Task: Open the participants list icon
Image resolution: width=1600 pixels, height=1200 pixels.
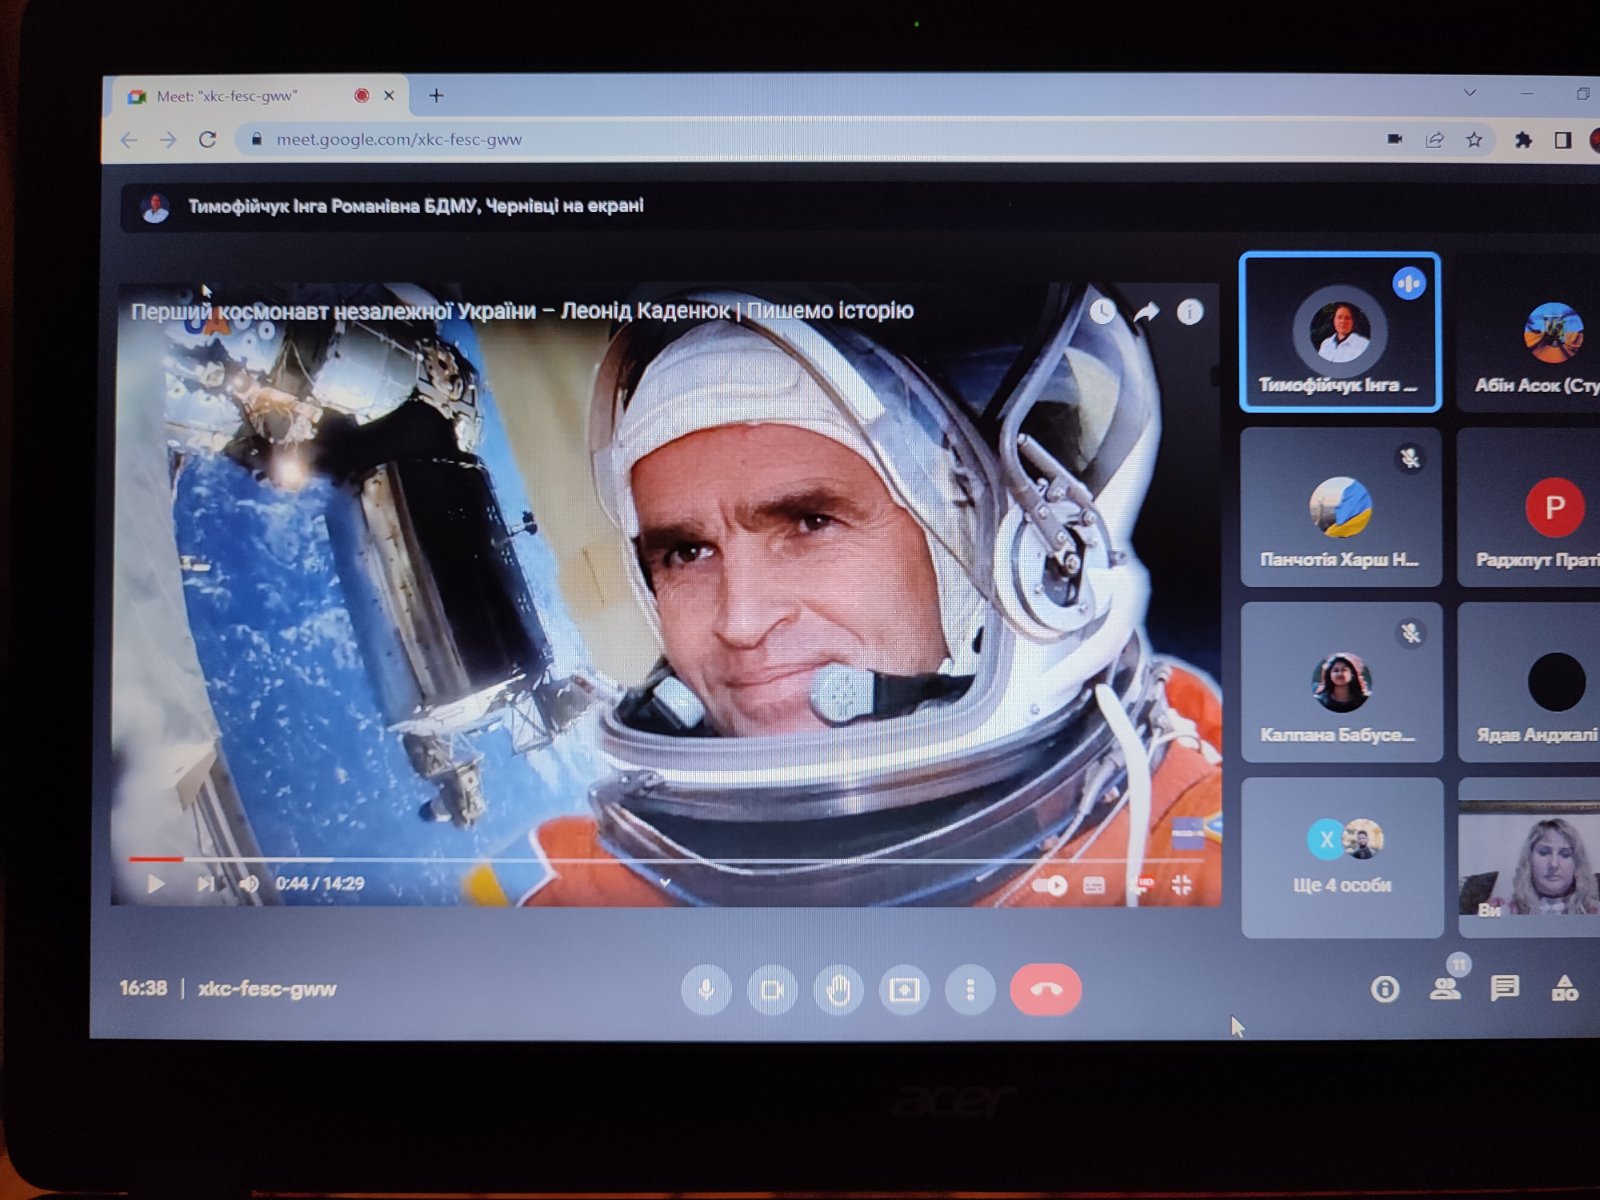Action: pyautogui.click(x=1444, y=989)
